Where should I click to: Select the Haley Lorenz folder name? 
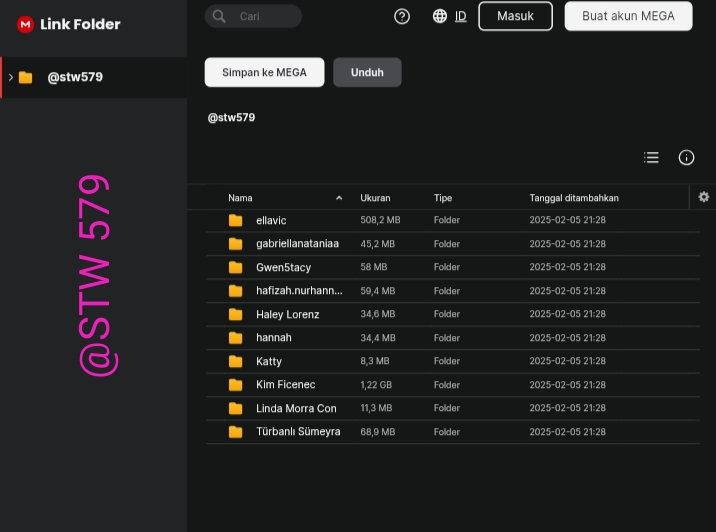(288, 314)
